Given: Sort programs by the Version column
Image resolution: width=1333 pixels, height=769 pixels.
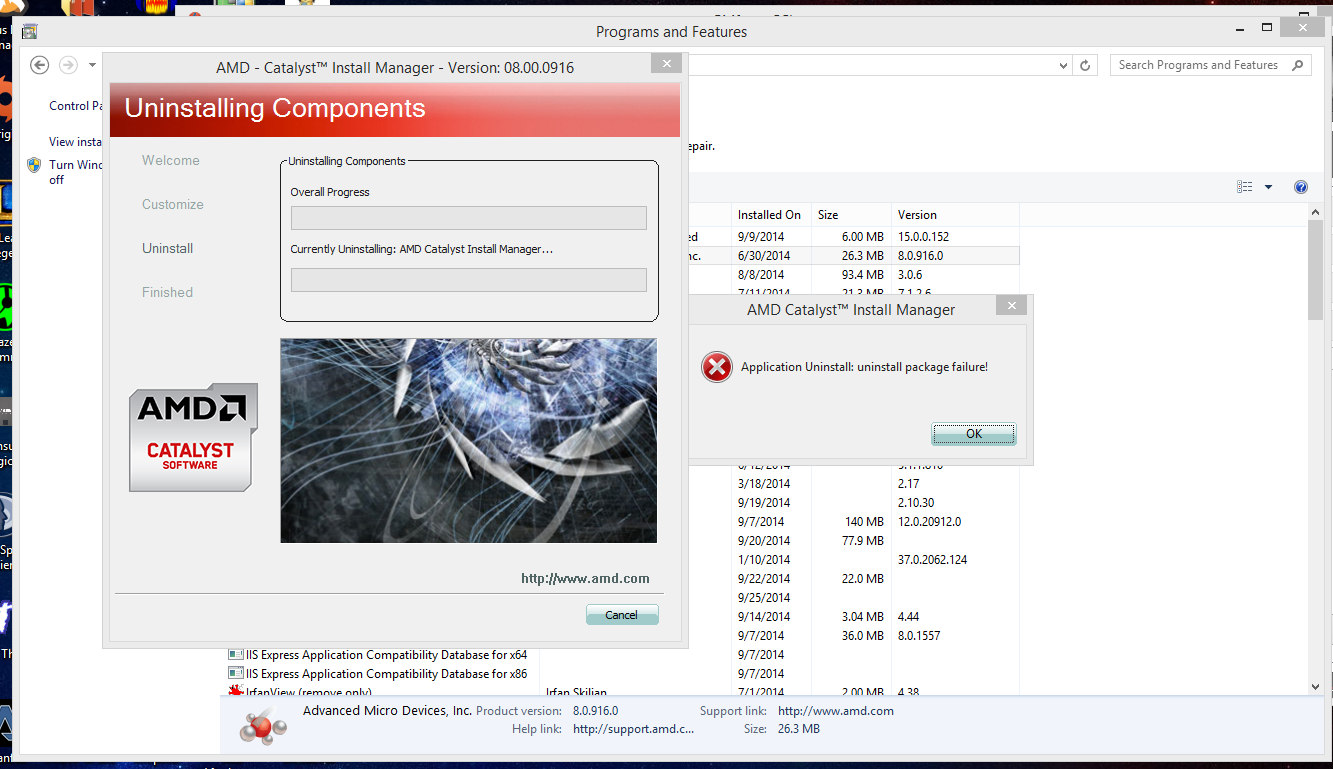Looking at the screenshot, I should coord(955,215).
